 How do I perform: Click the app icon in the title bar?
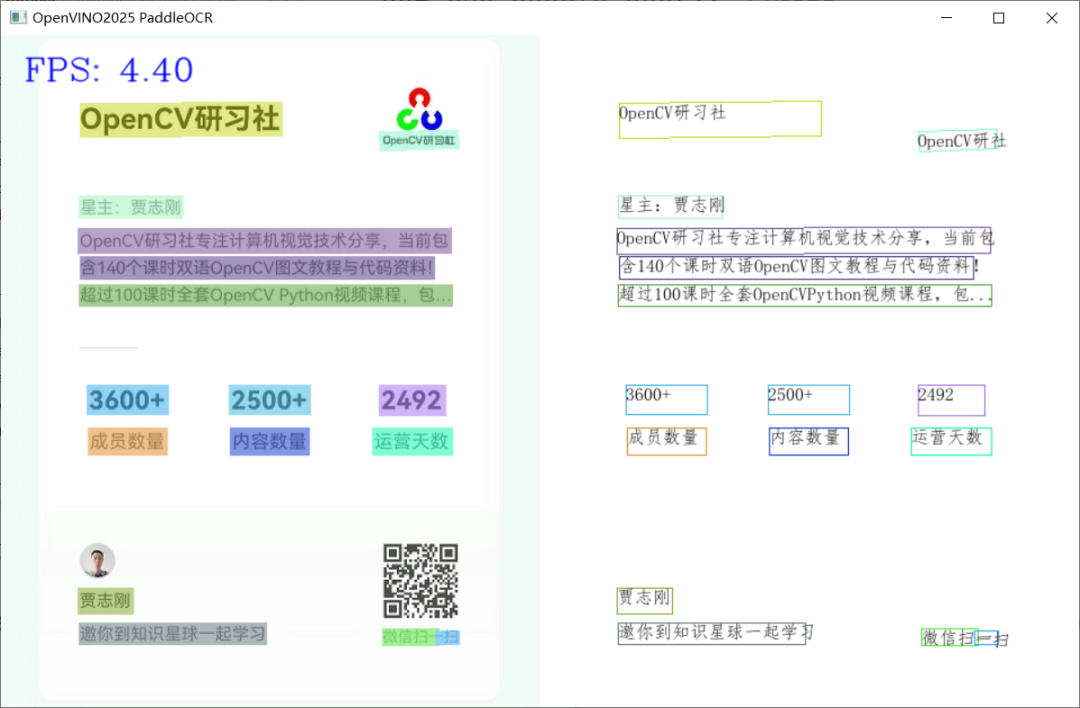[x=18, y=17]
